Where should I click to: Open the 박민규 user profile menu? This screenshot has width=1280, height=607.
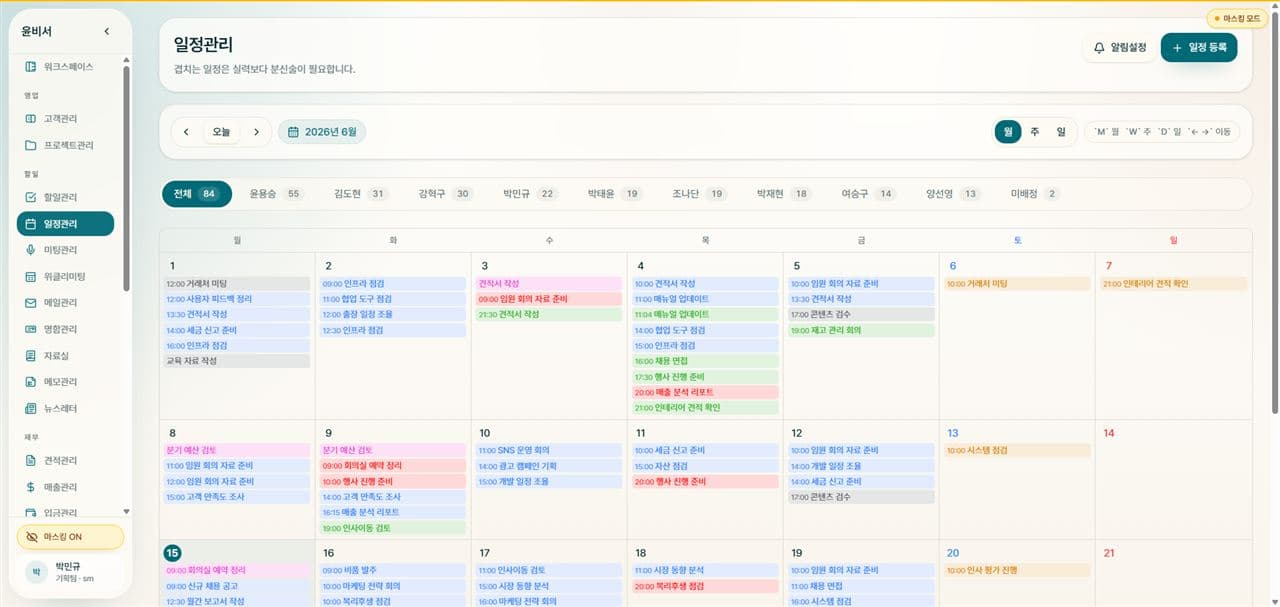pos(70,572)
